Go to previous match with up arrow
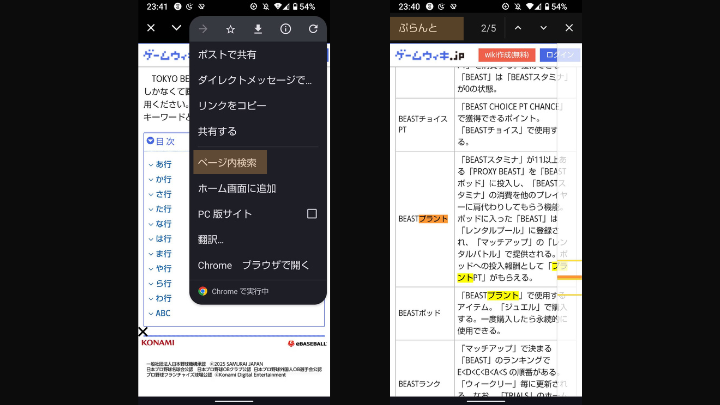This screenshot has width=720, height=405. [x=518, y=28]
